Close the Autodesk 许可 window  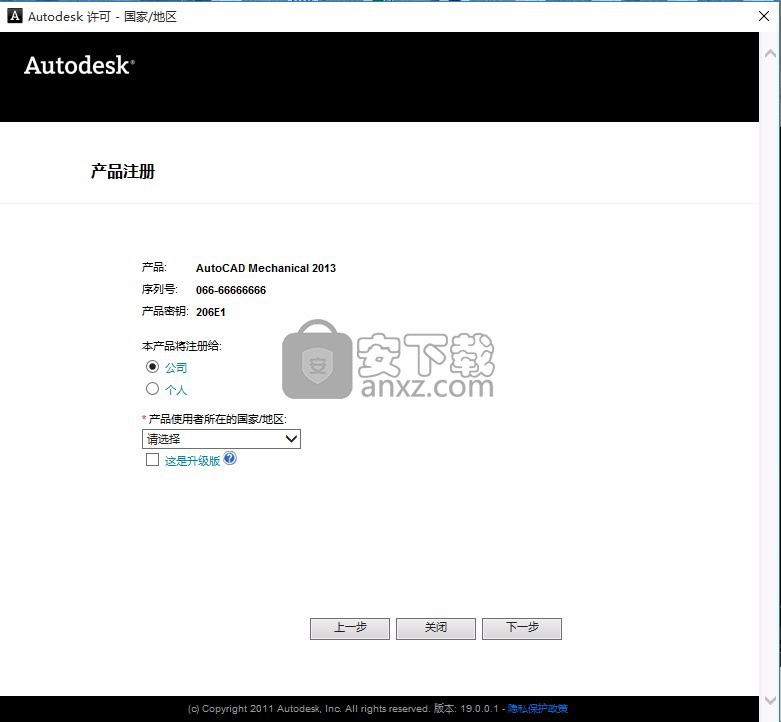click(x=764, y=16)
